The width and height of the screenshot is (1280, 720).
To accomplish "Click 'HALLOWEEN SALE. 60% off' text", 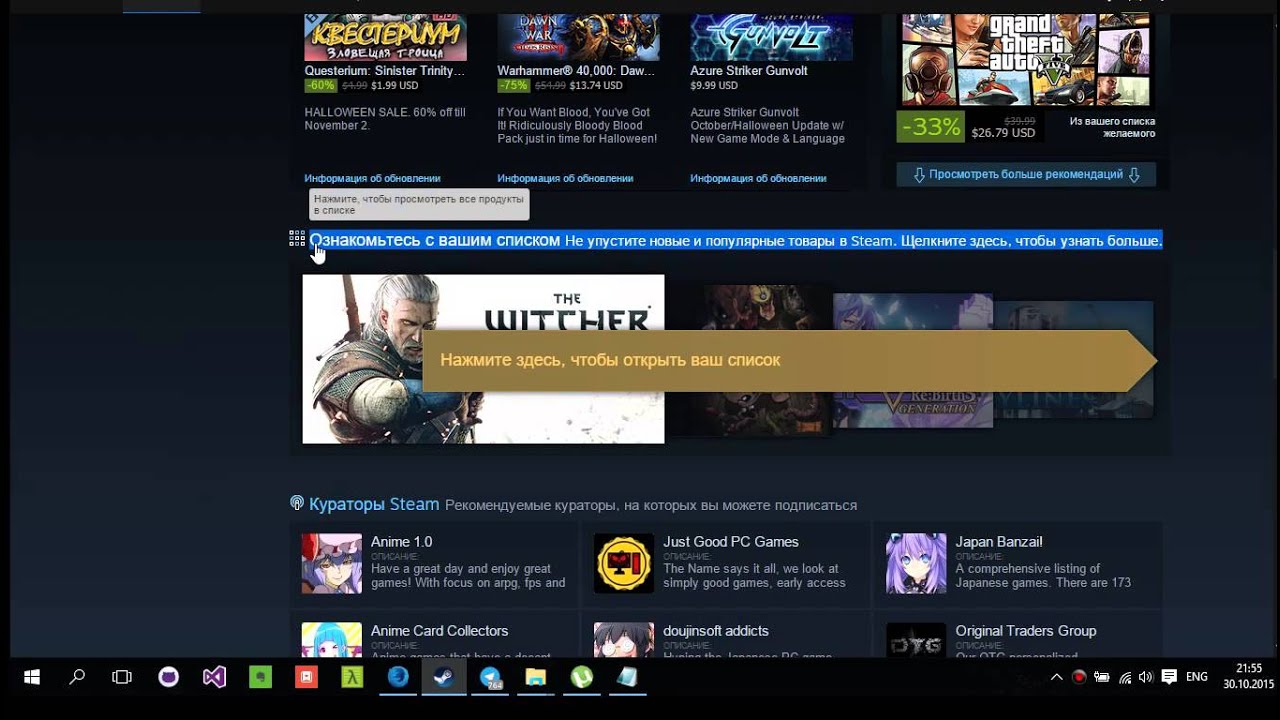I will [384, 119].
